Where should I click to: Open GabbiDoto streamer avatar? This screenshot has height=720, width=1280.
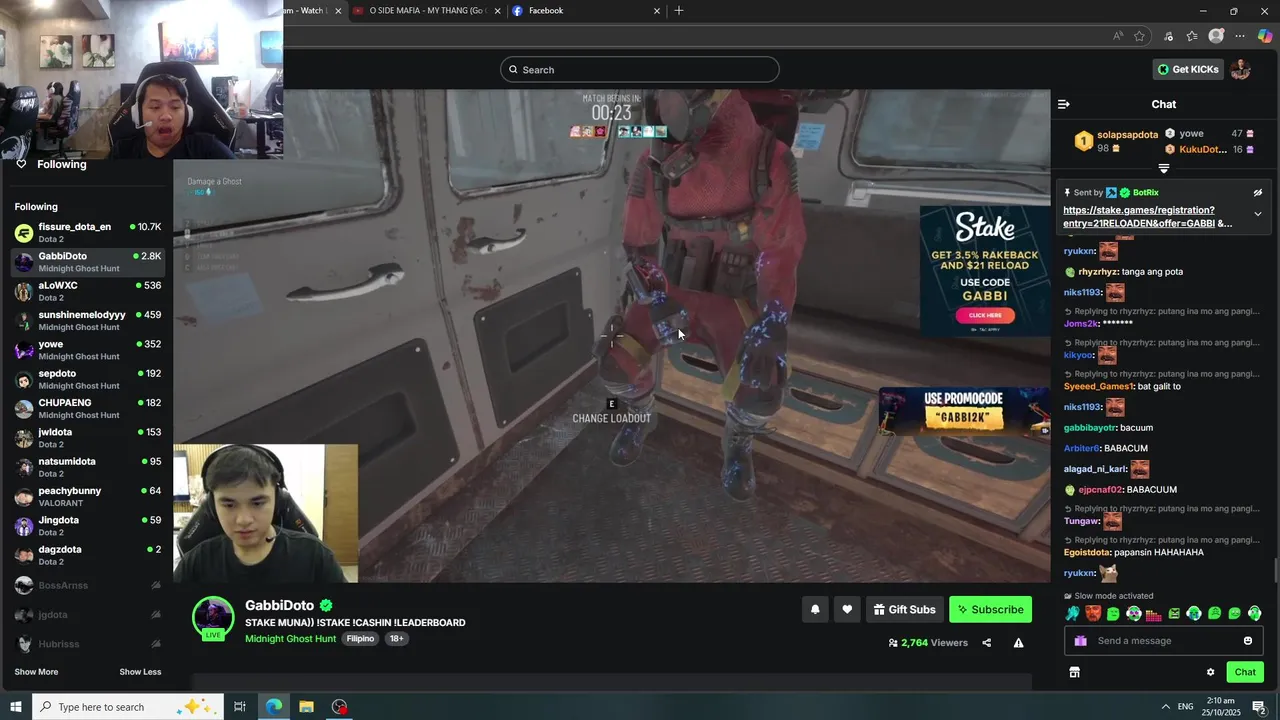pyautogui.click(x=213, y=618)
